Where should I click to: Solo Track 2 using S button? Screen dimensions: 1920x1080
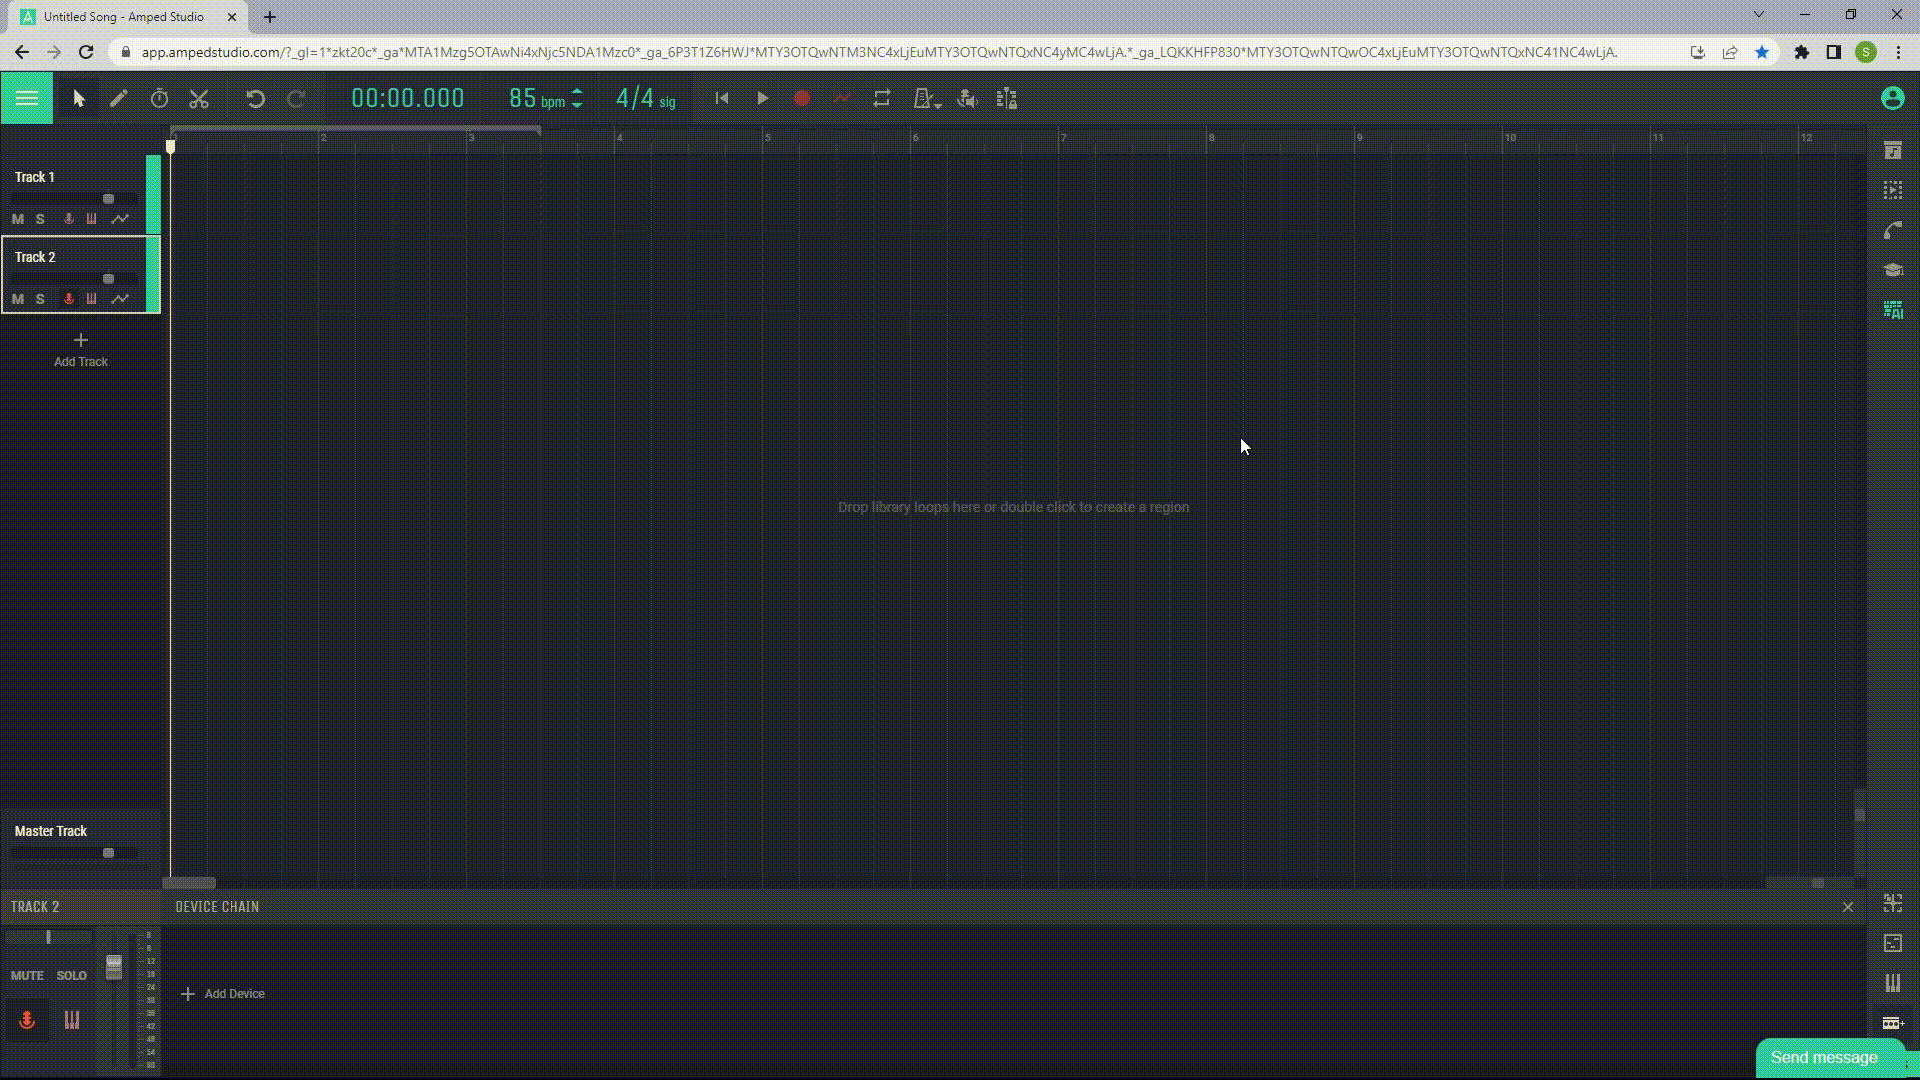(x=40, y=298)
